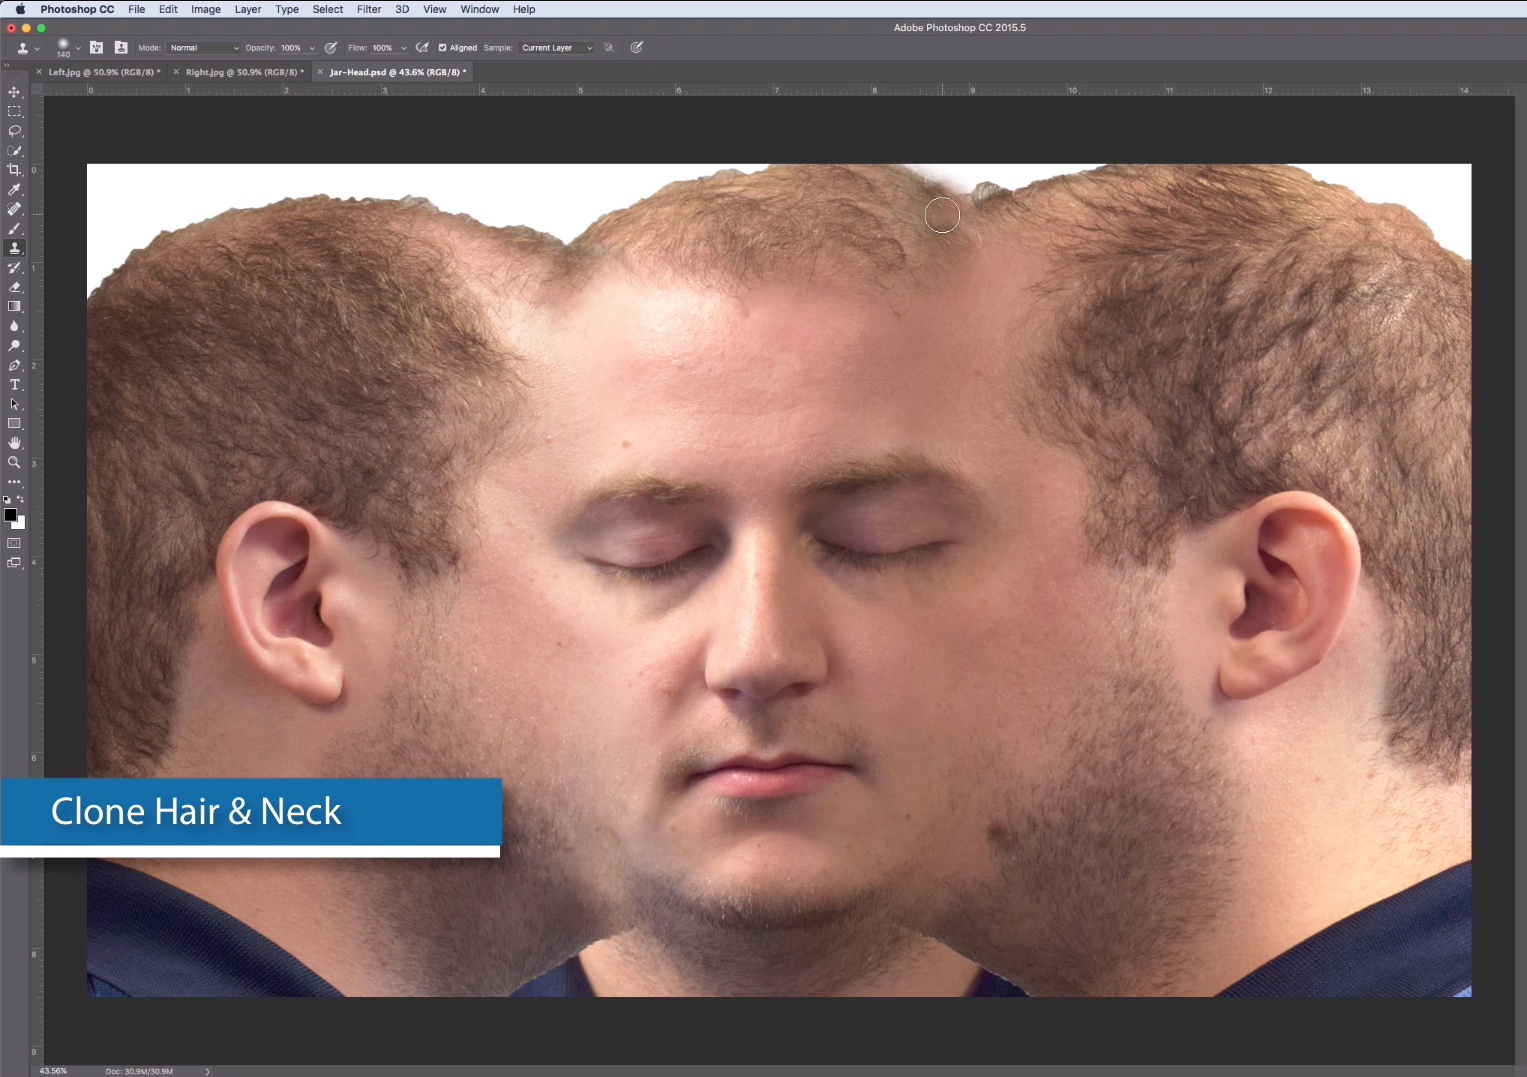
Task: Open the Mode dropdown set to Normal
Action: tap(202, 47)
